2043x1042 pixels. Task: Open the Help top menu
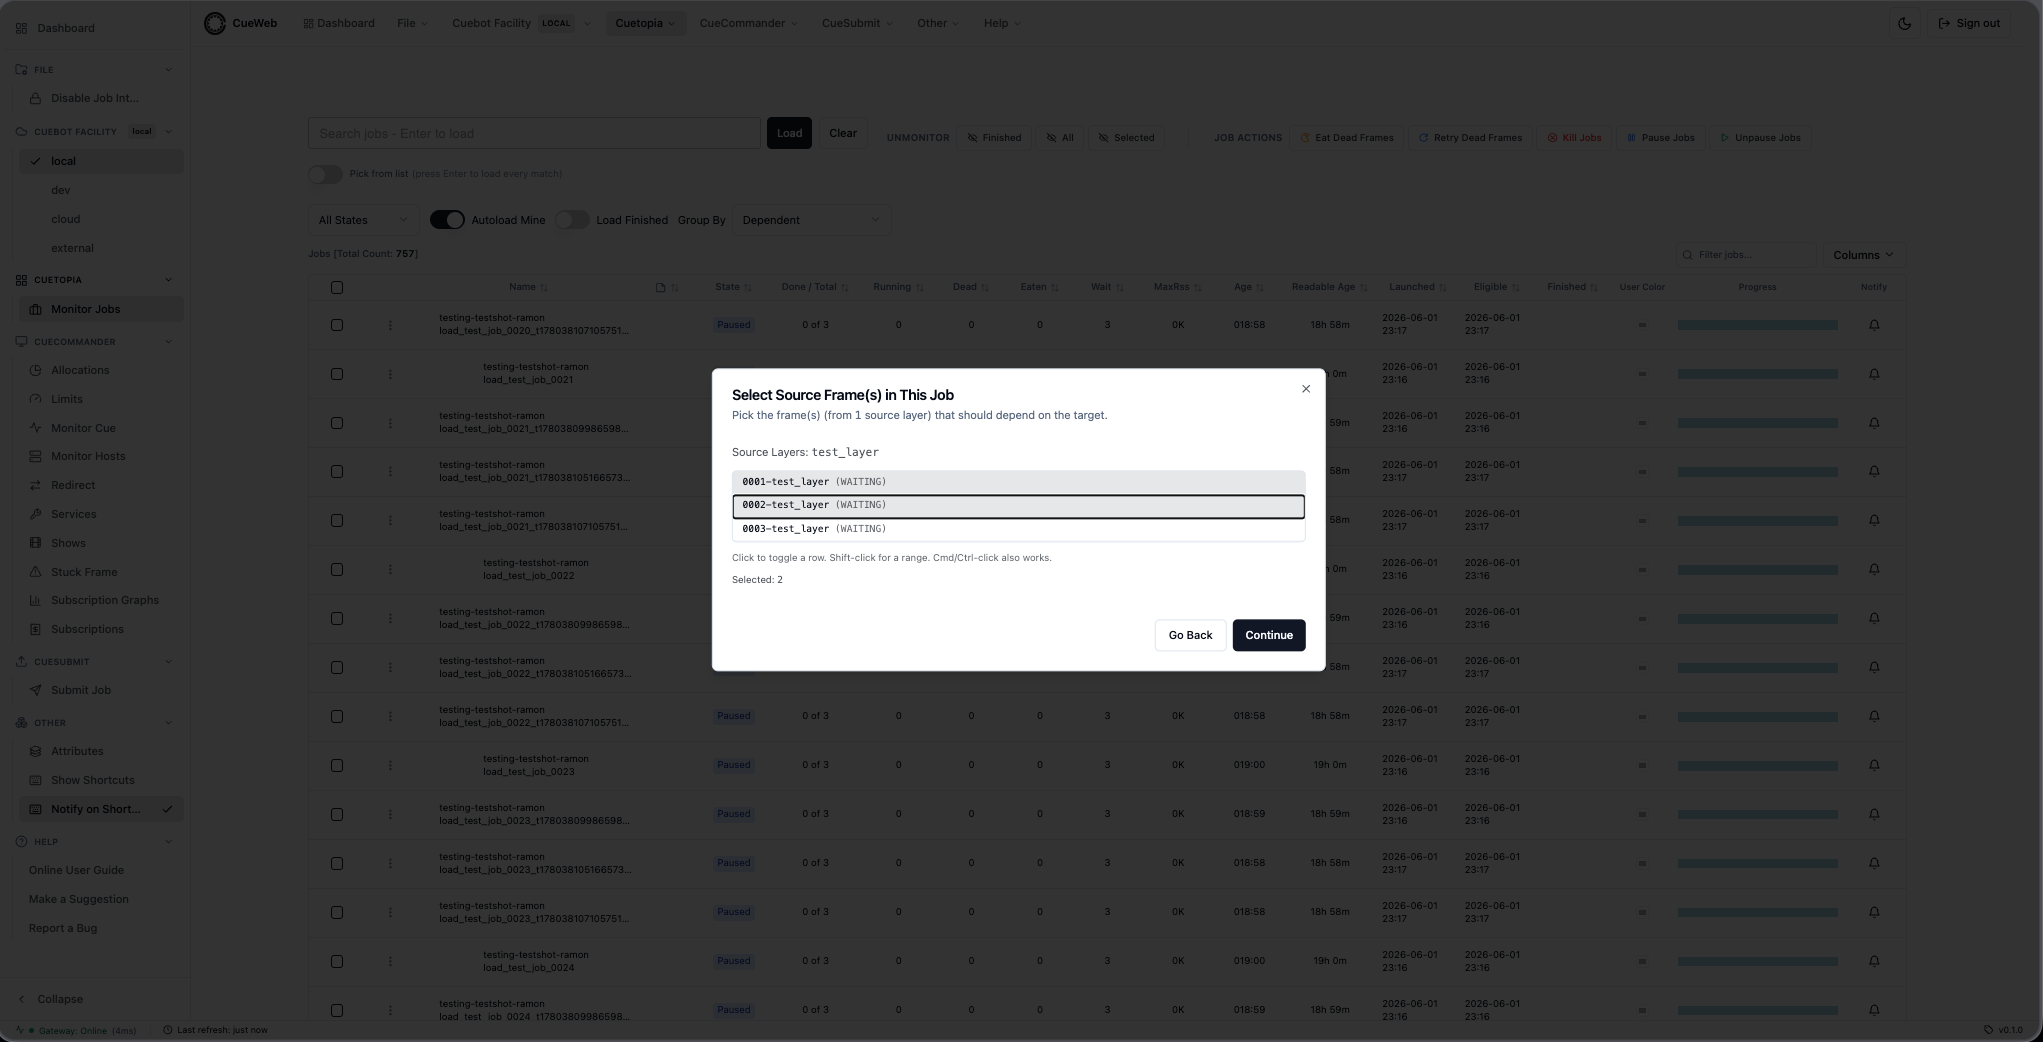1001,23
